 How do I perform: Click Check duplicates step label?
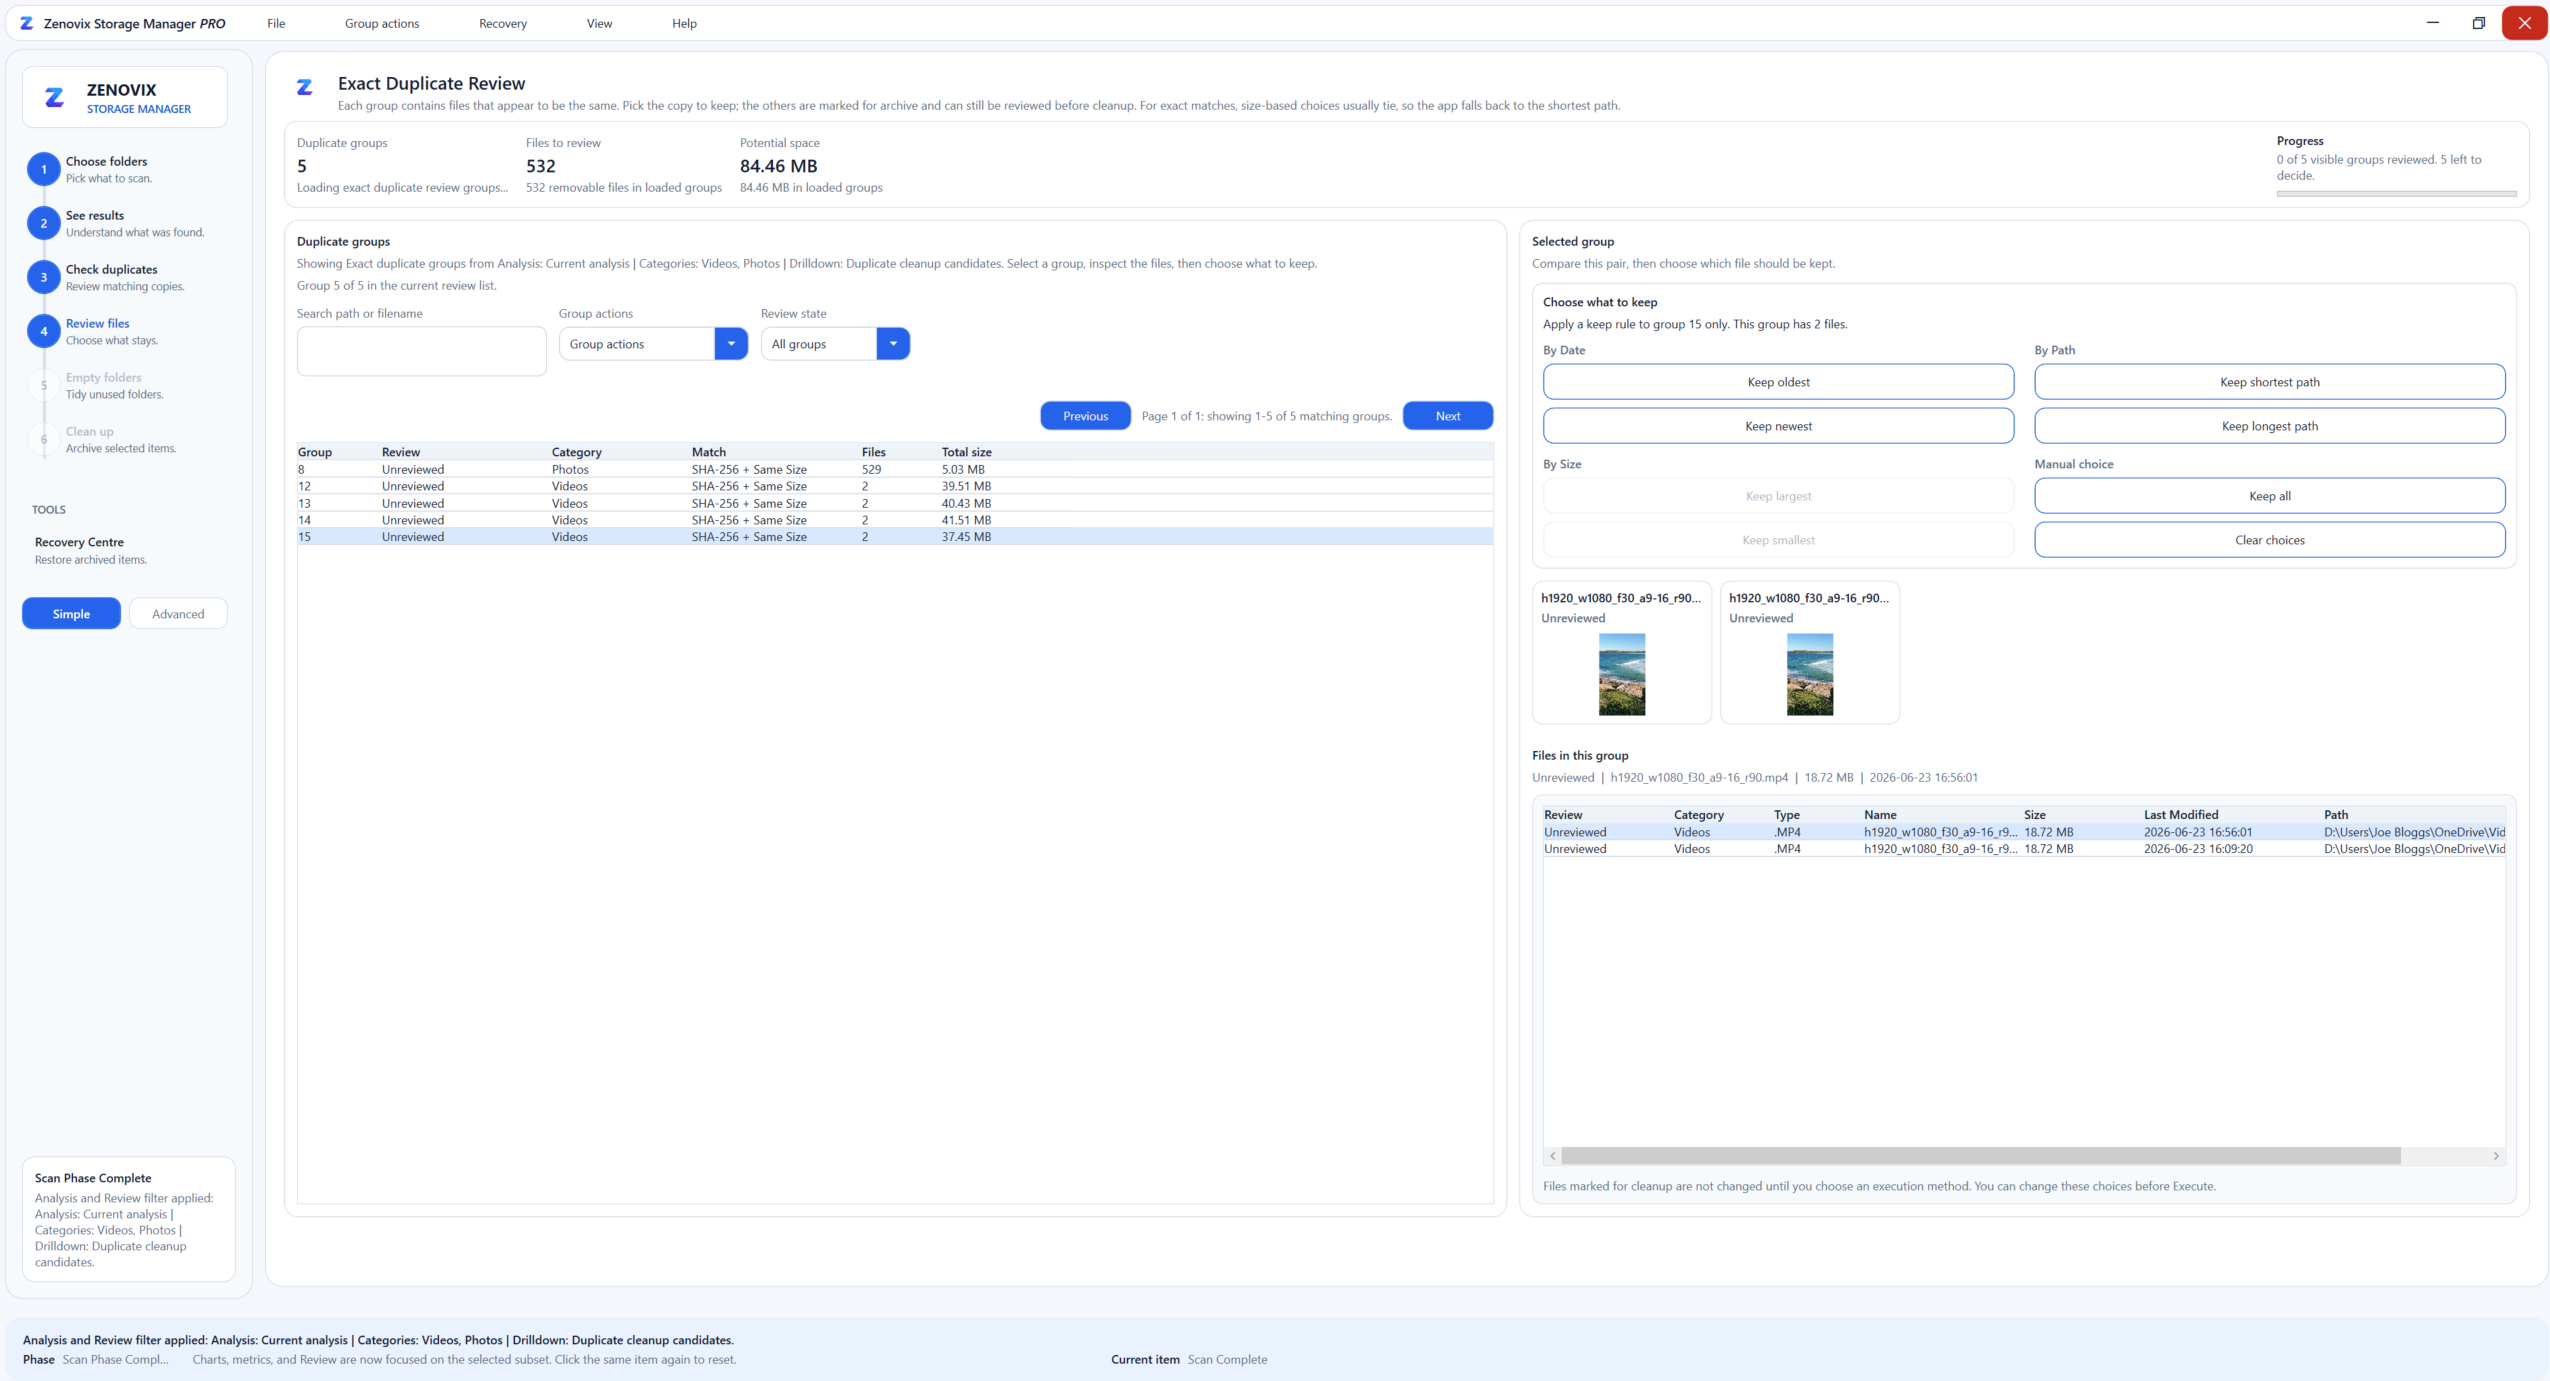coord(111,269)
